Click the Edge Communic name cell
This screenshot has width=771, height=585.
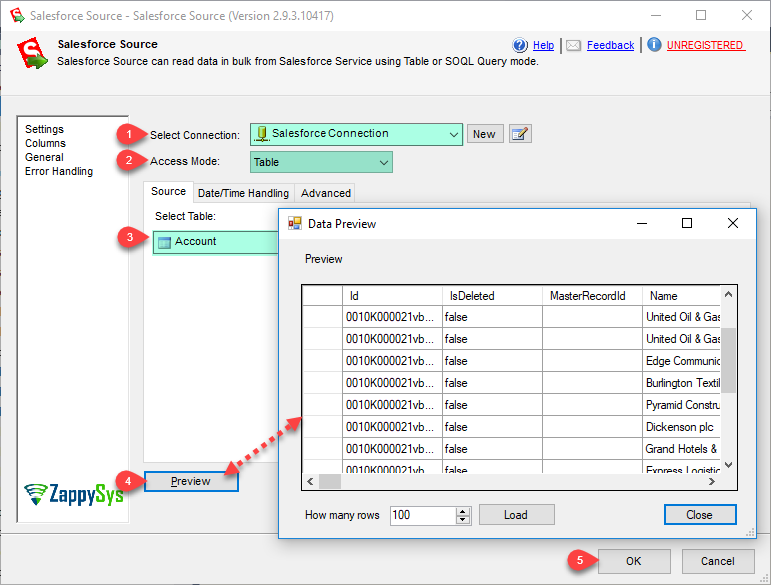[682, 361]
